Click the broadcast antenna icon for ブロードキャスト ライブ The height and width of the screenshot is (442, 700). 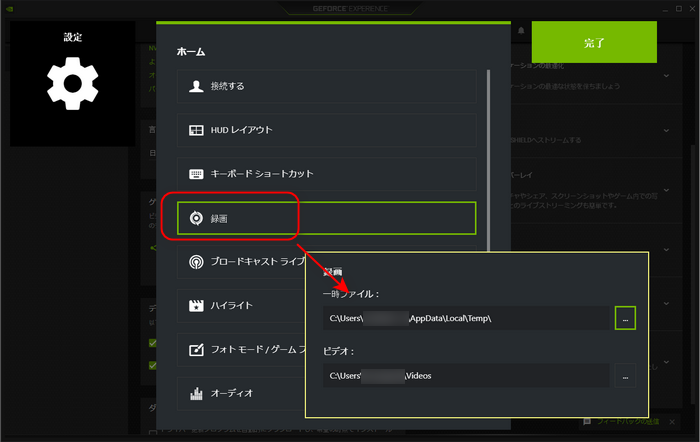(196, 262)
